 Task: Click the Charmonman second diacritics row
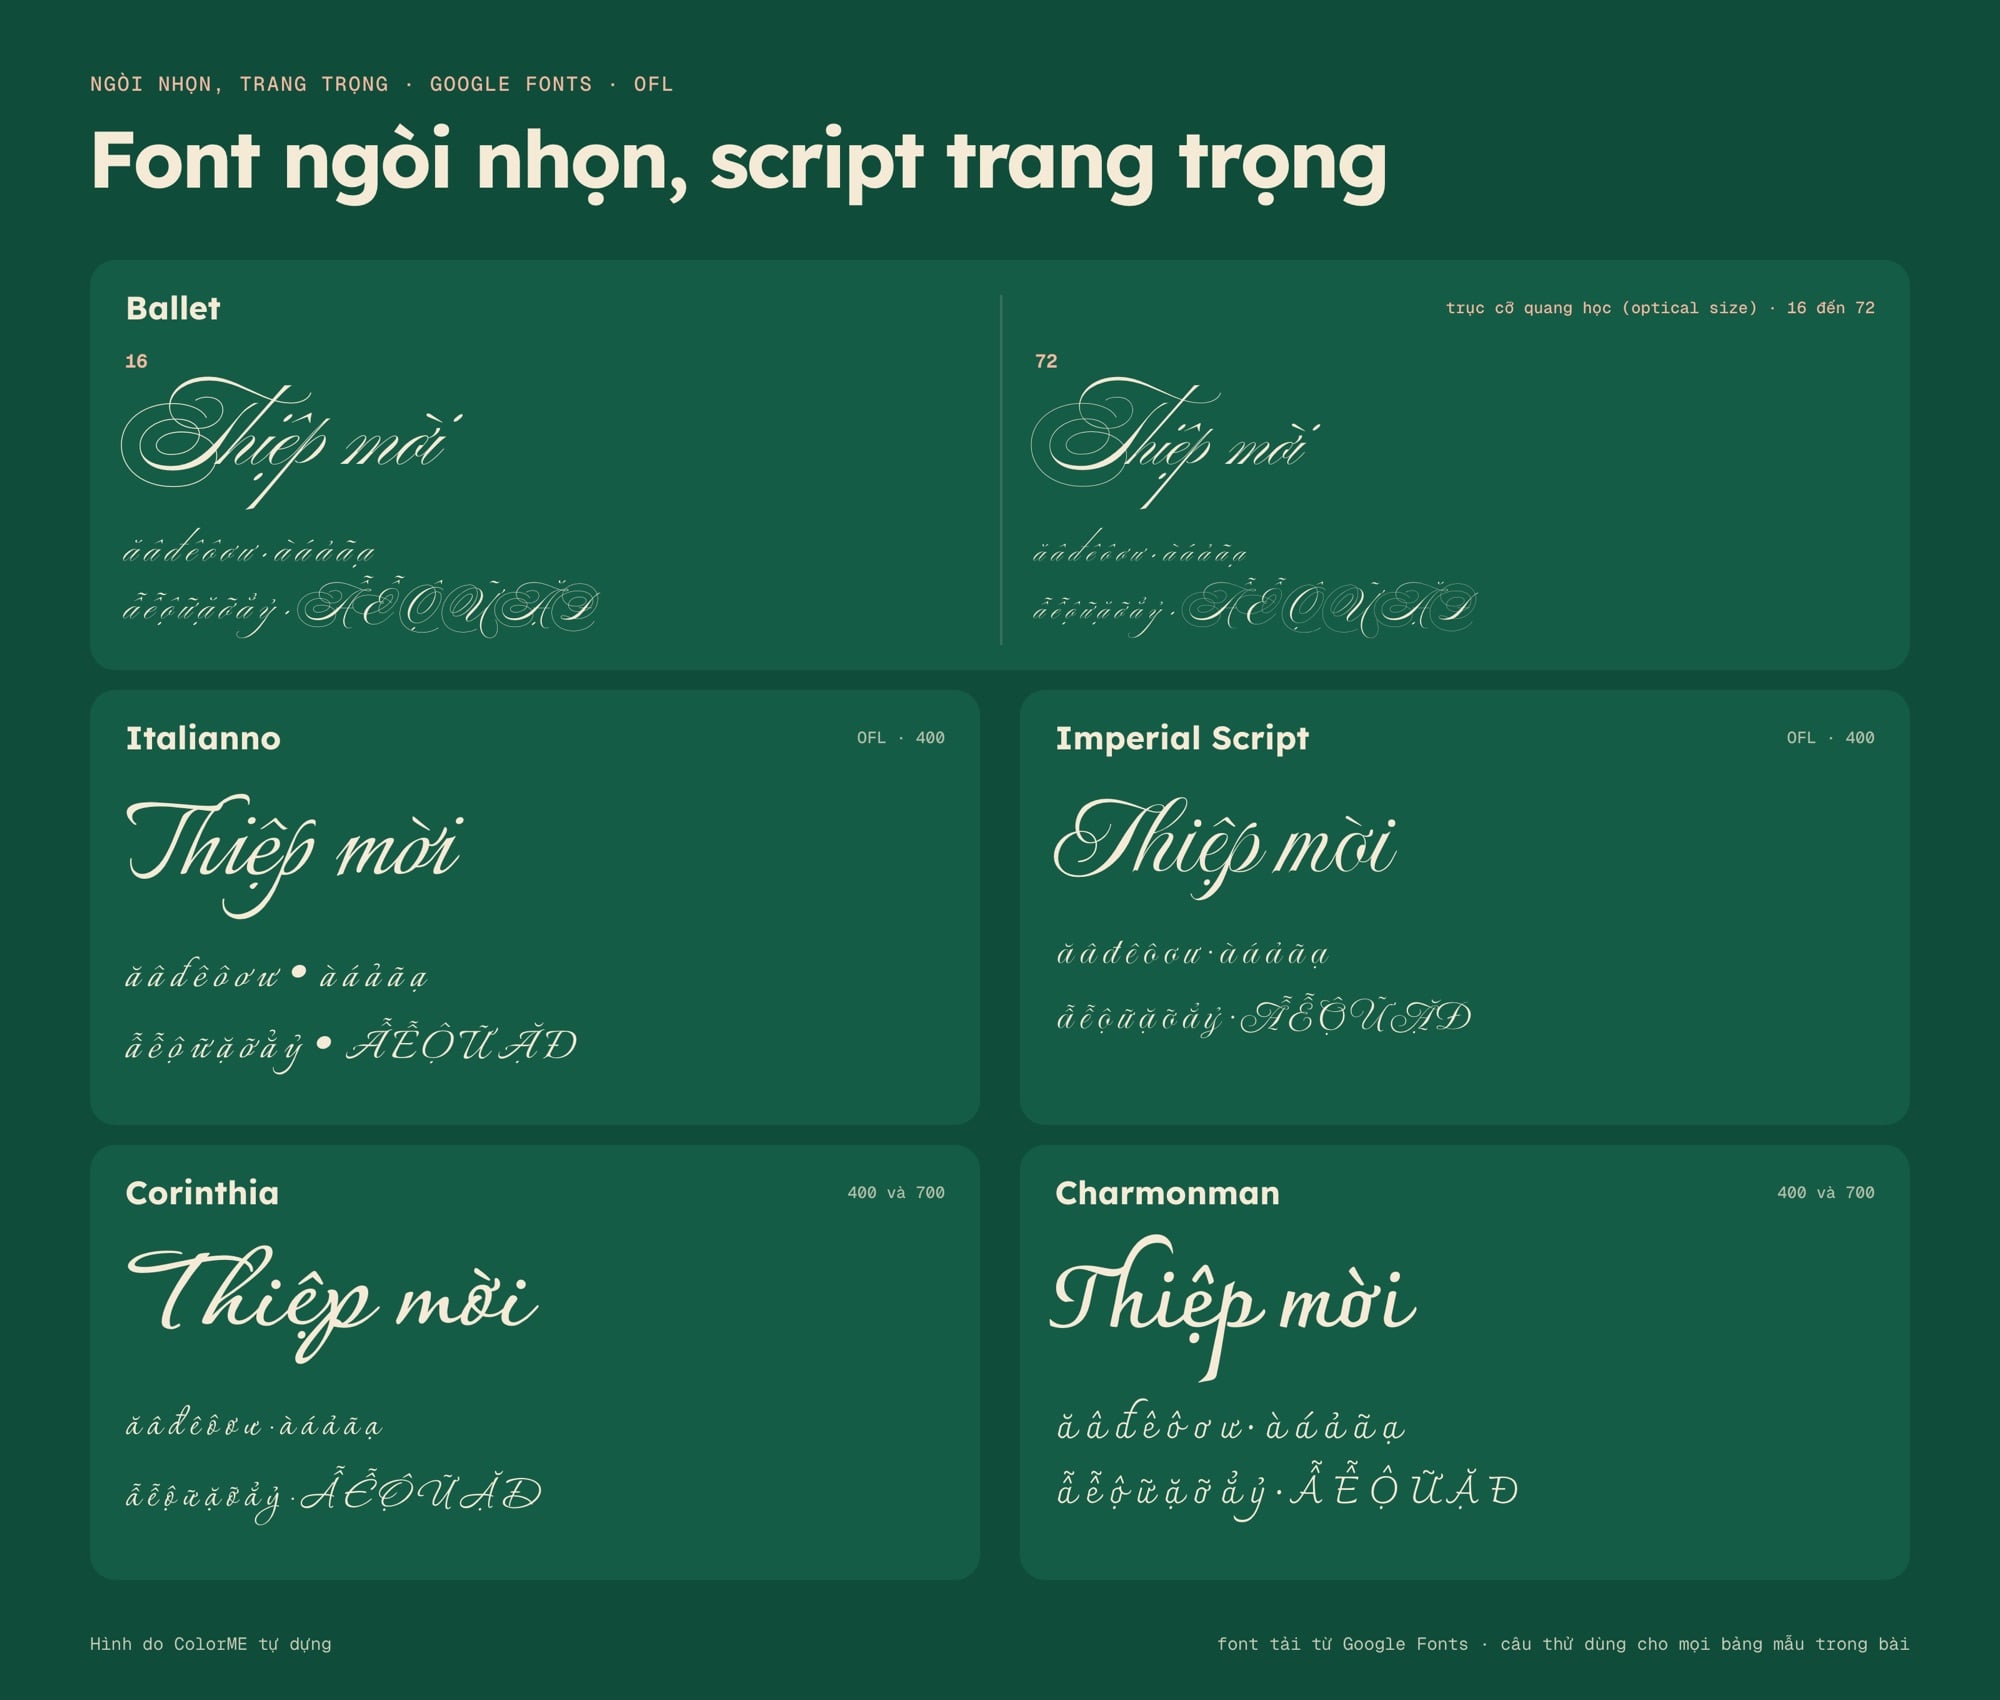(x=1288, y=1490)
